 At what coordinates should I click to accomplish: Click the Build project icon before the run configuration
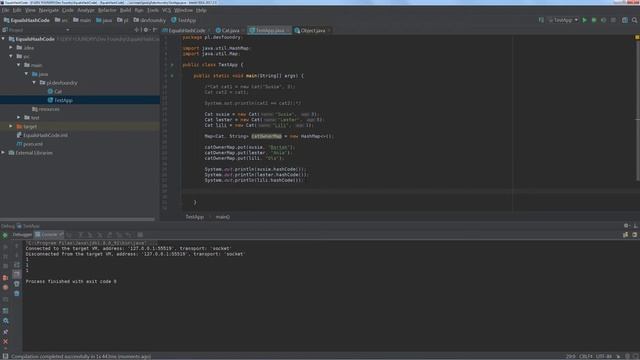(541, 20)
